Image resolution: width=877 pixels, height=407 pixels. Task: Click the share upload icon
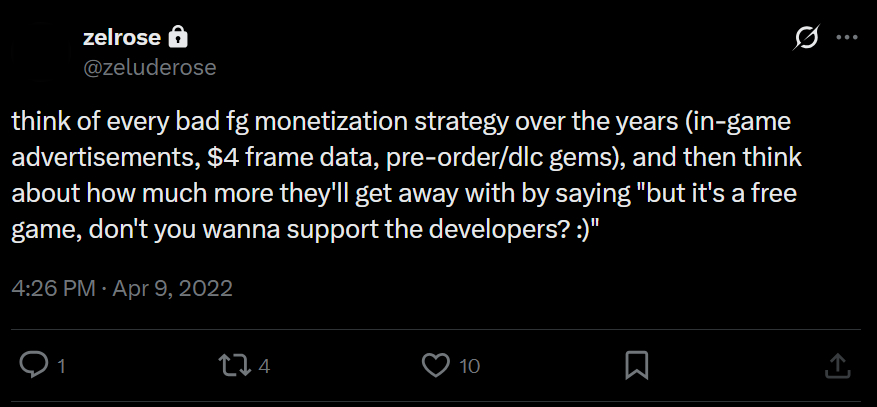click(837, 366)
